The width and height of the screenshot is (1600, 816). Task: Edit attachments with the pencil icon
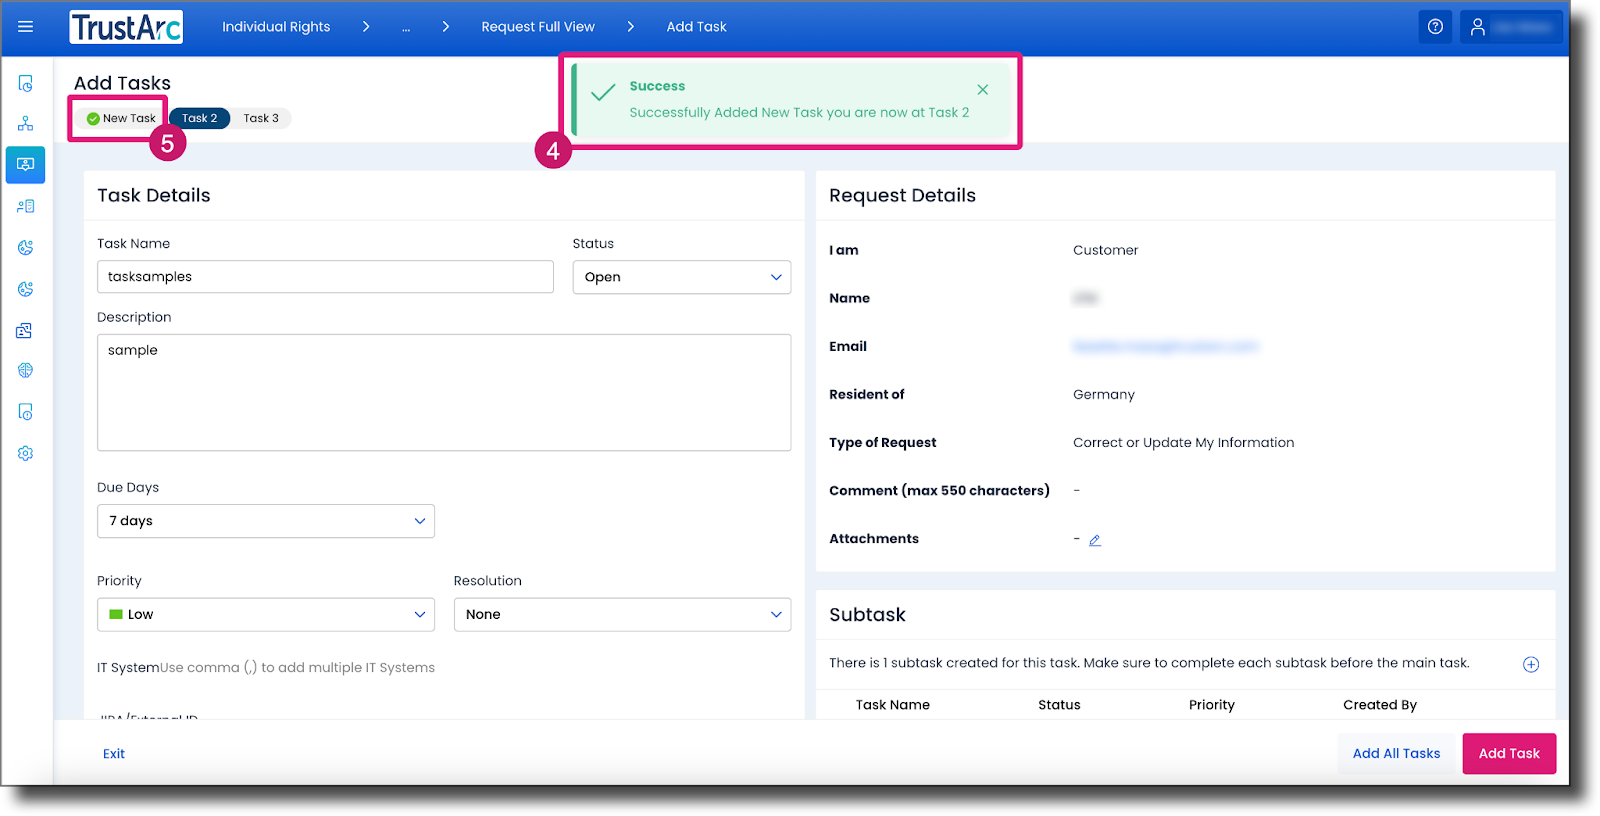(1095, 540)
